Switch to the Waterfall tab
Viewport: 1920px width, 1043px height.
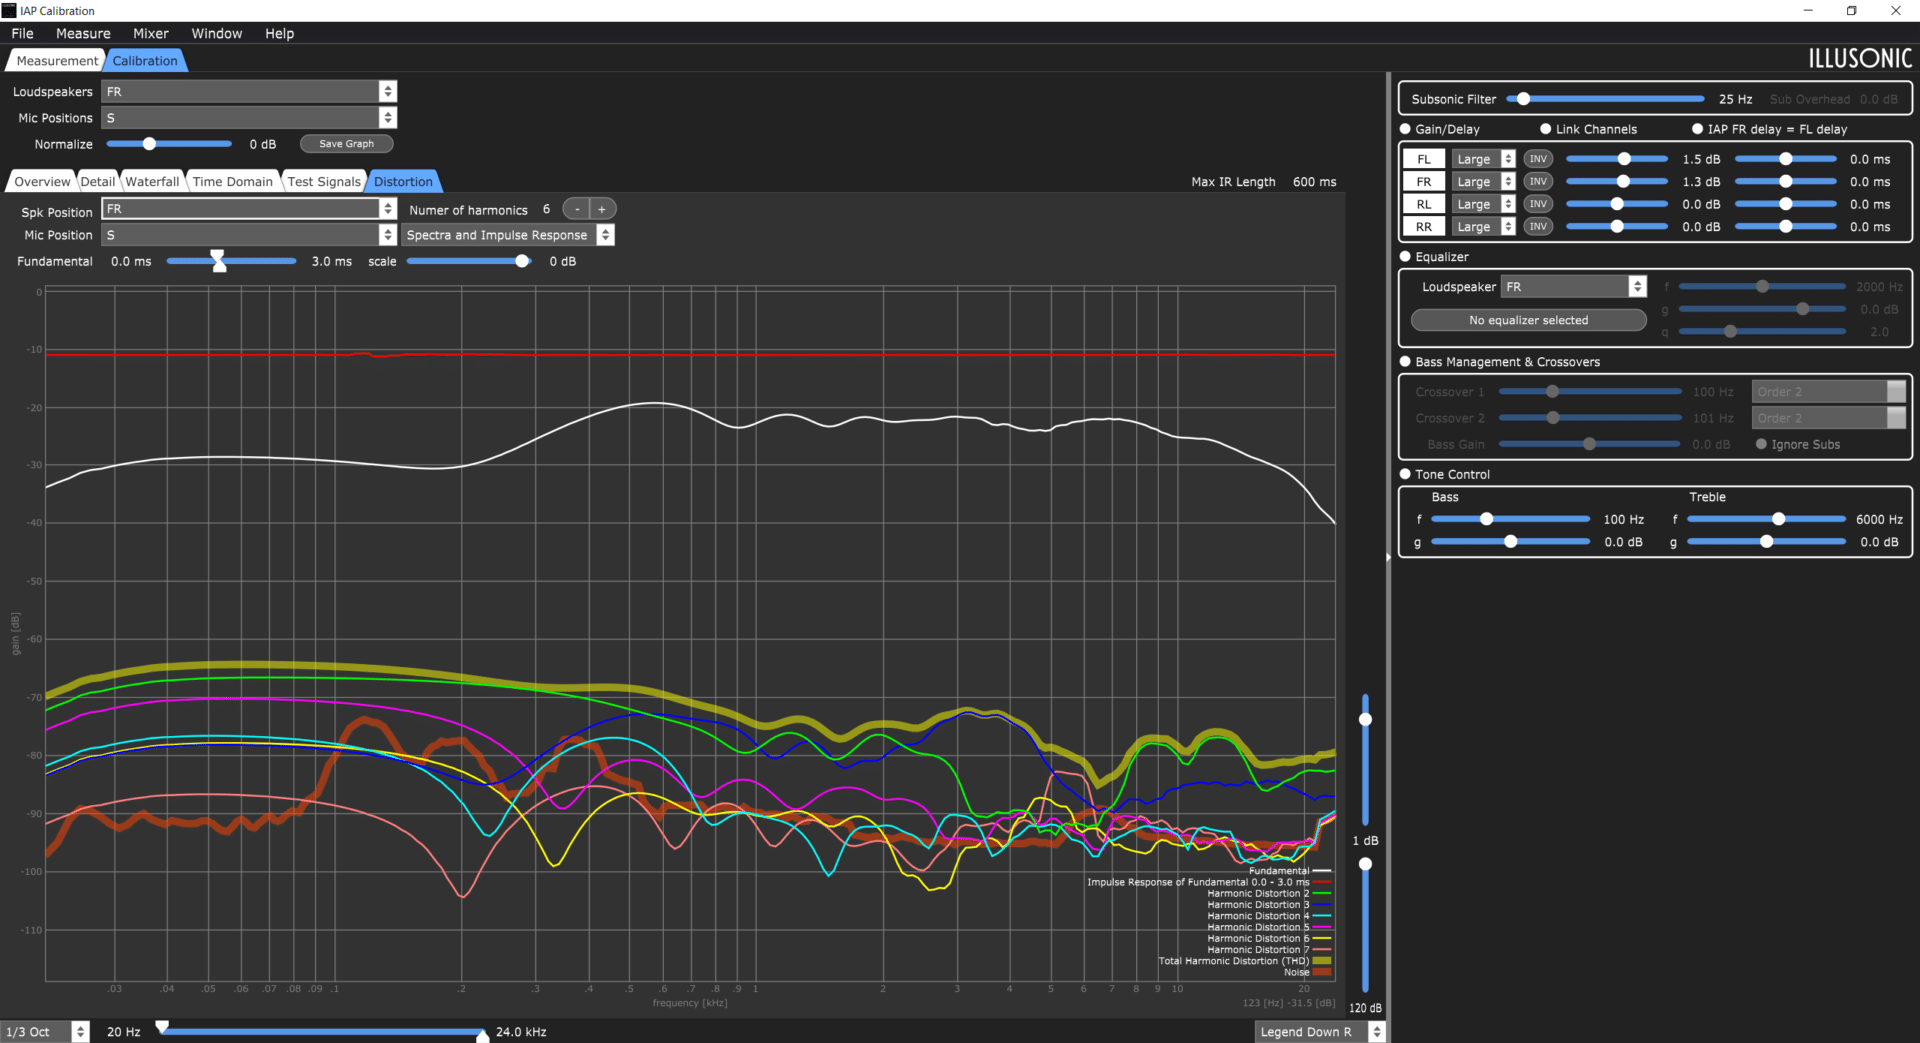(x=152, y=181)
